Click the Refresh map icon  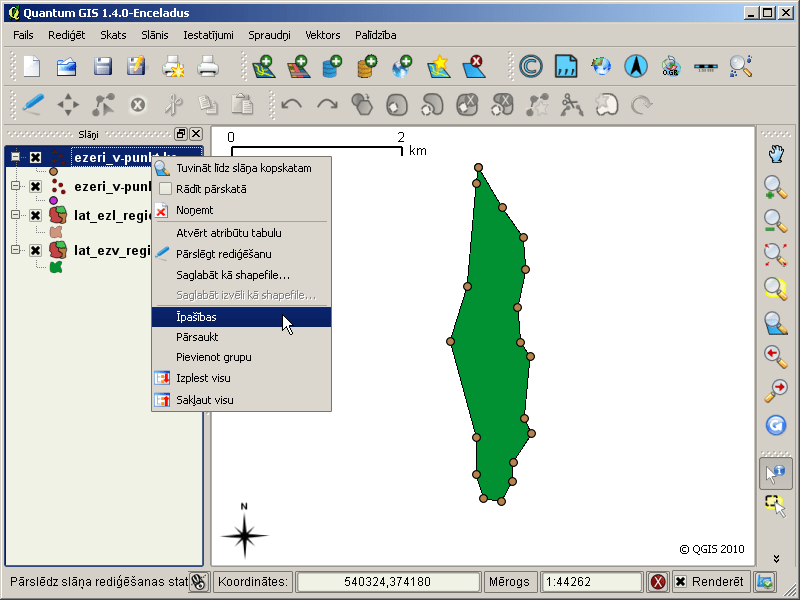776,425
